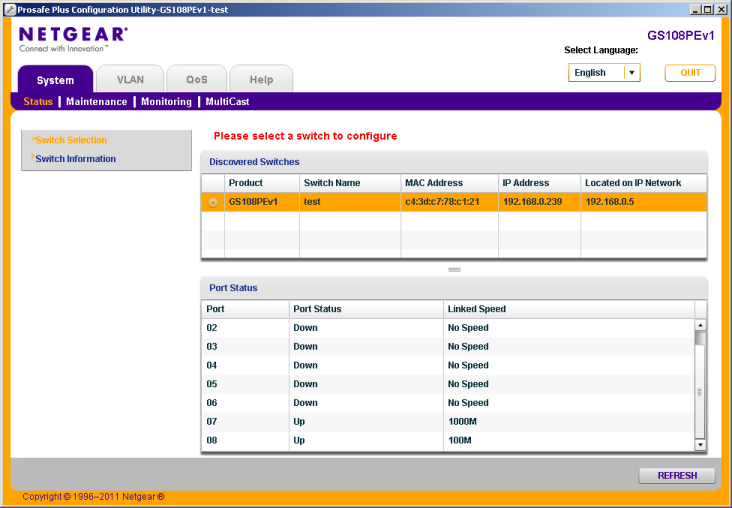Click the Up status of port 08
This screenshot has width=732, height=508.
pos(299,440)
